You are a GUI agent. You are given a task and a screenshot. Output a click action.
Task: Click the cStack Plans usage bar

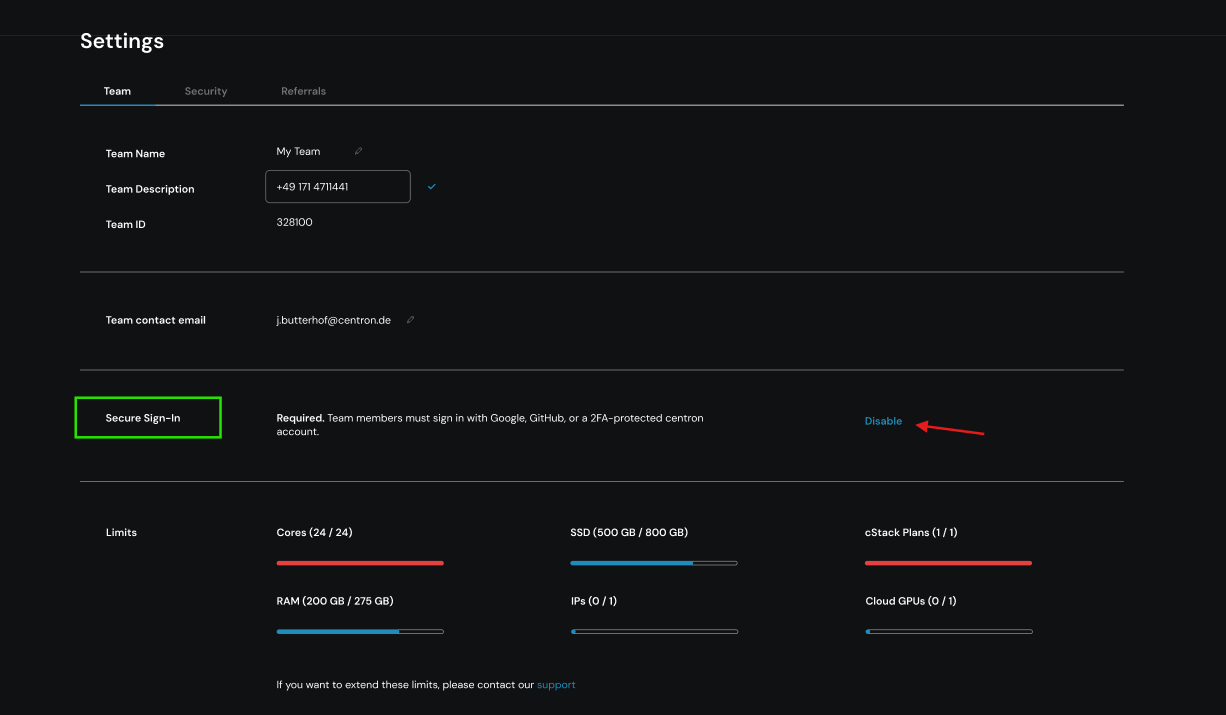pos(948,563)
